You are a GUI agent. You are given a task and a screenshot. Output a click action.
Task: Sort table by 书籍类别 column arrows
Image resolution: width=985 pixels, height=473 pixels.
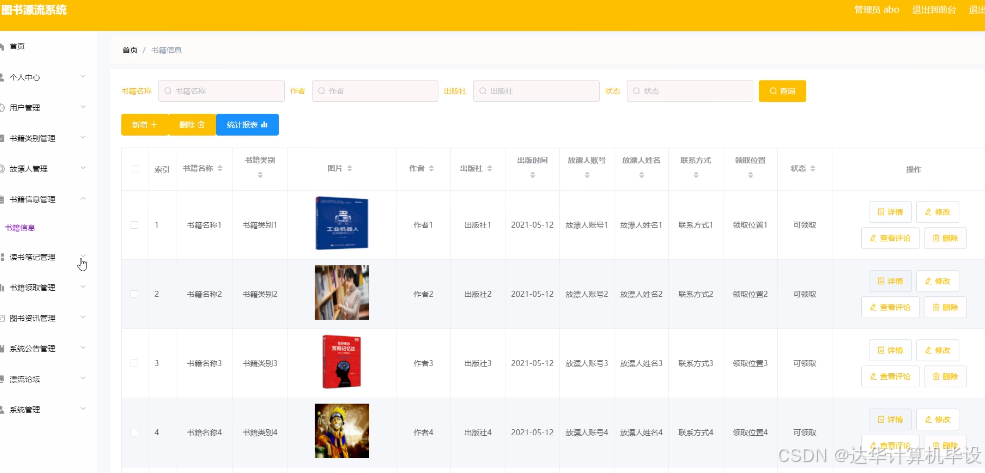260,175
